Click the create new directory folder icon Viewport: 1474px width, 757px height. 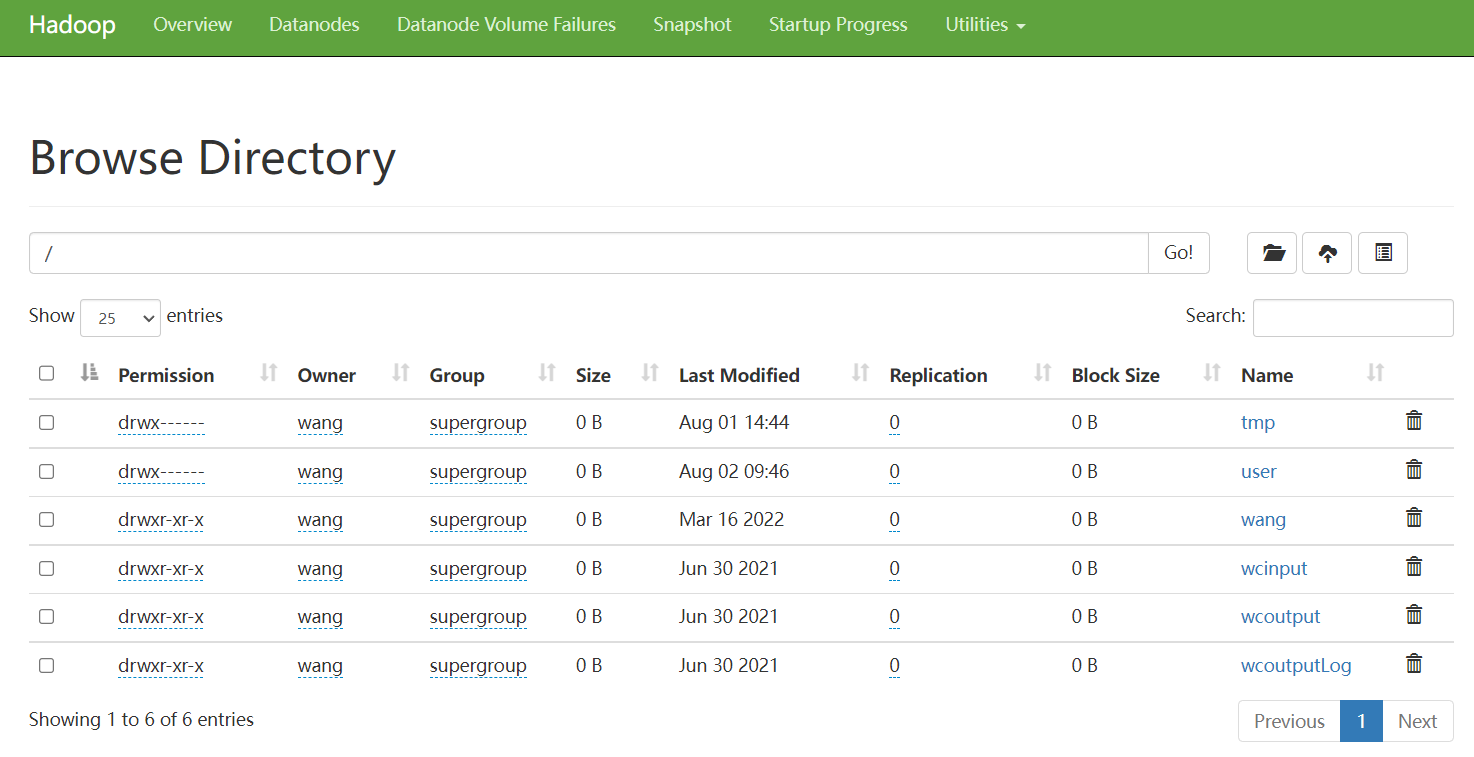(1272, 253)
